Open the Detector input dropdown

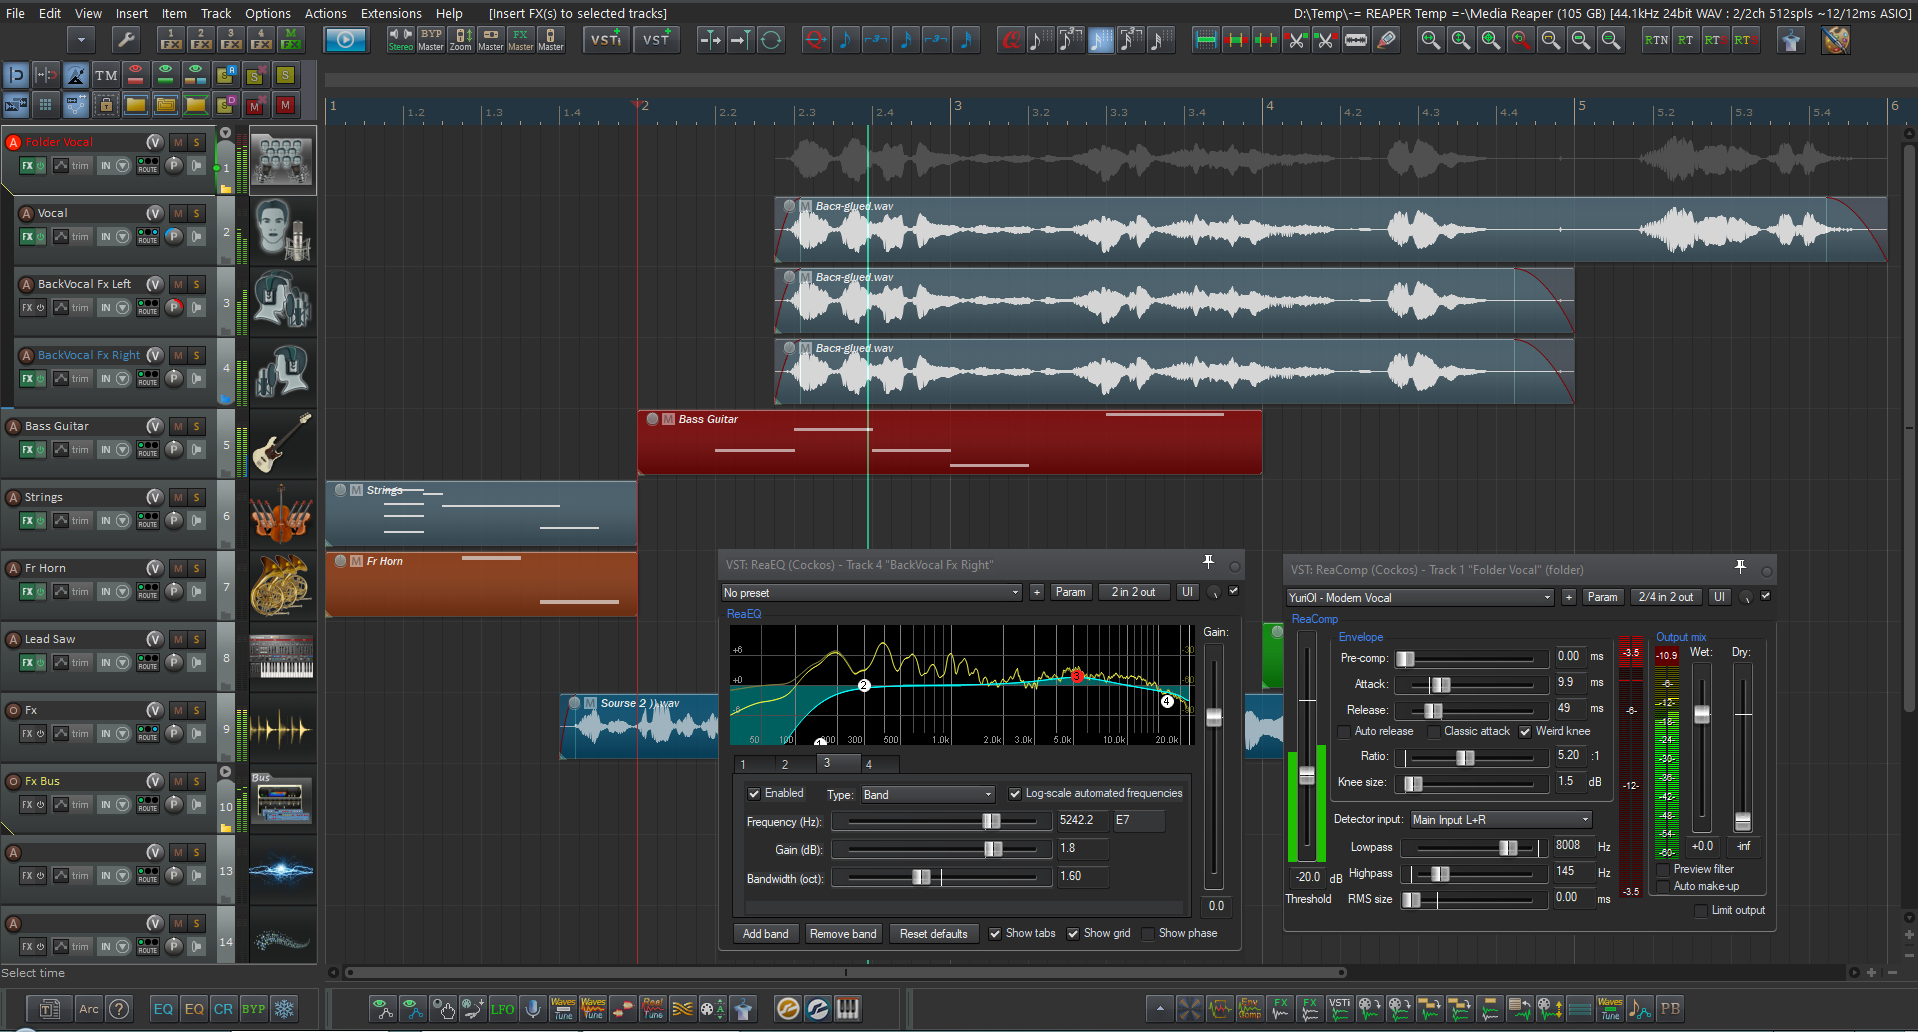[1500, 820]
